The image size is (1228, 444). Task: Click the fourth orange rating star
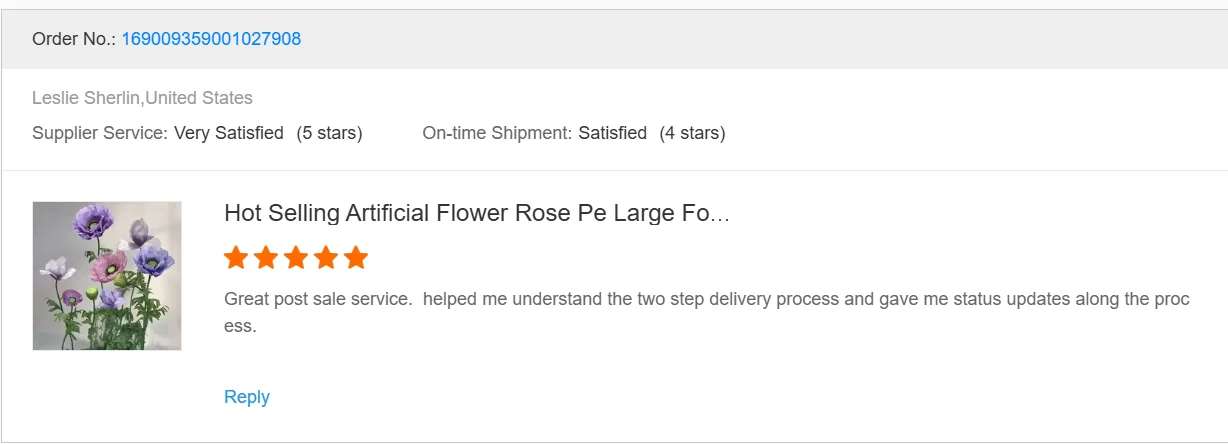point(326,258)
